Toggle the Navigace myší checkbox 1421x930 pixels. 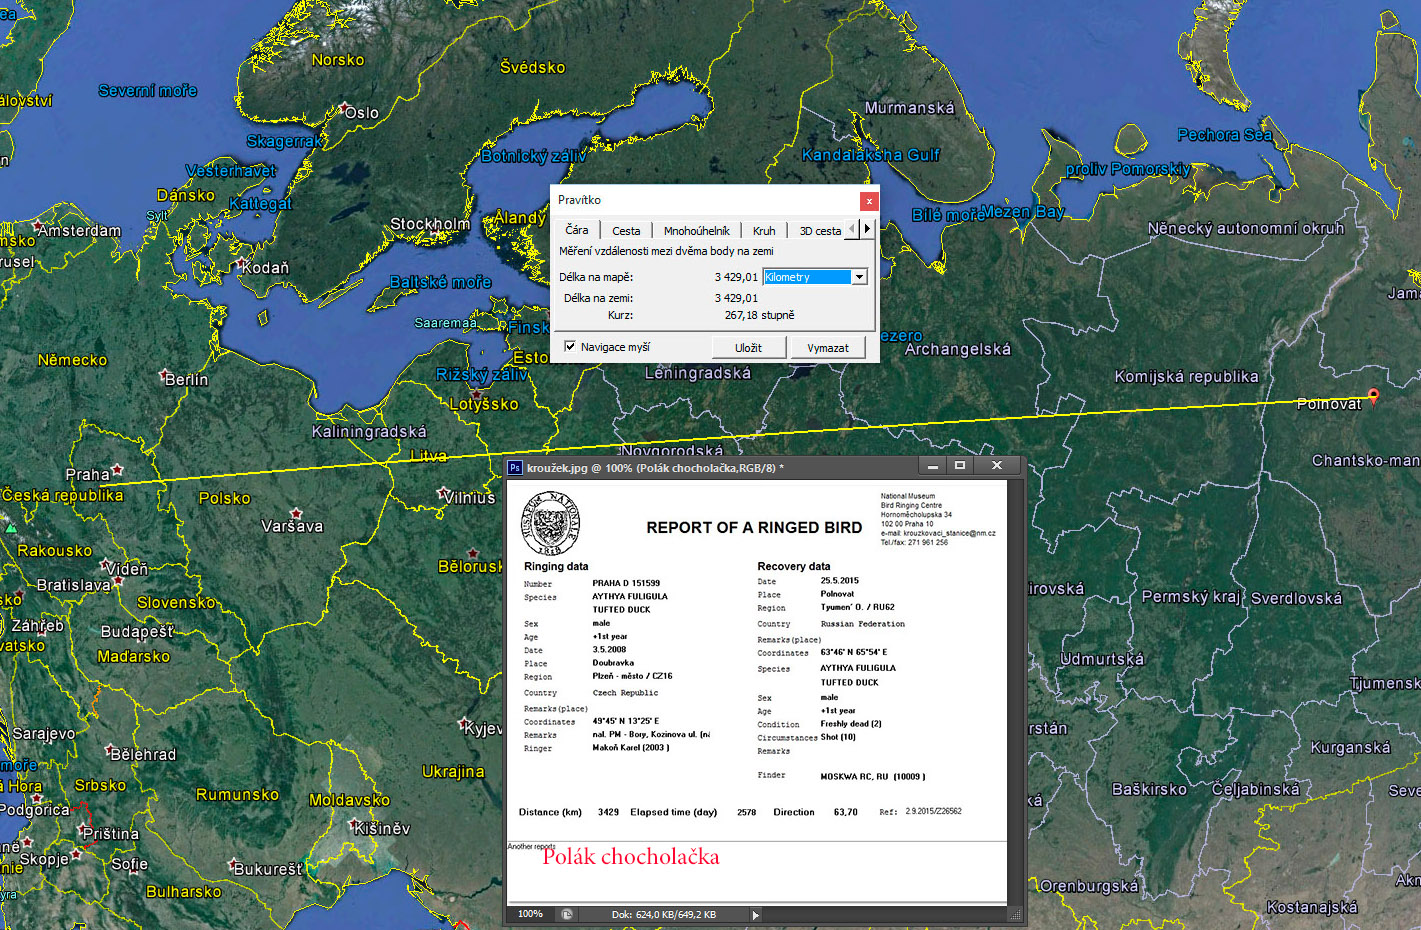coord(570,347)
